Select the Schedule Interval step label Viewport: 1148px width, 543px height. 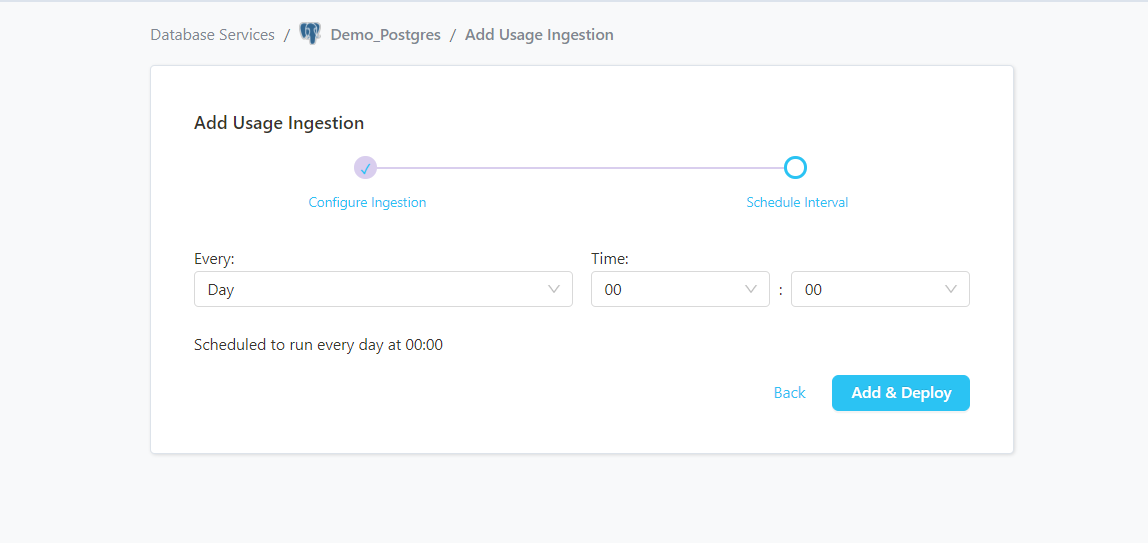797,203
